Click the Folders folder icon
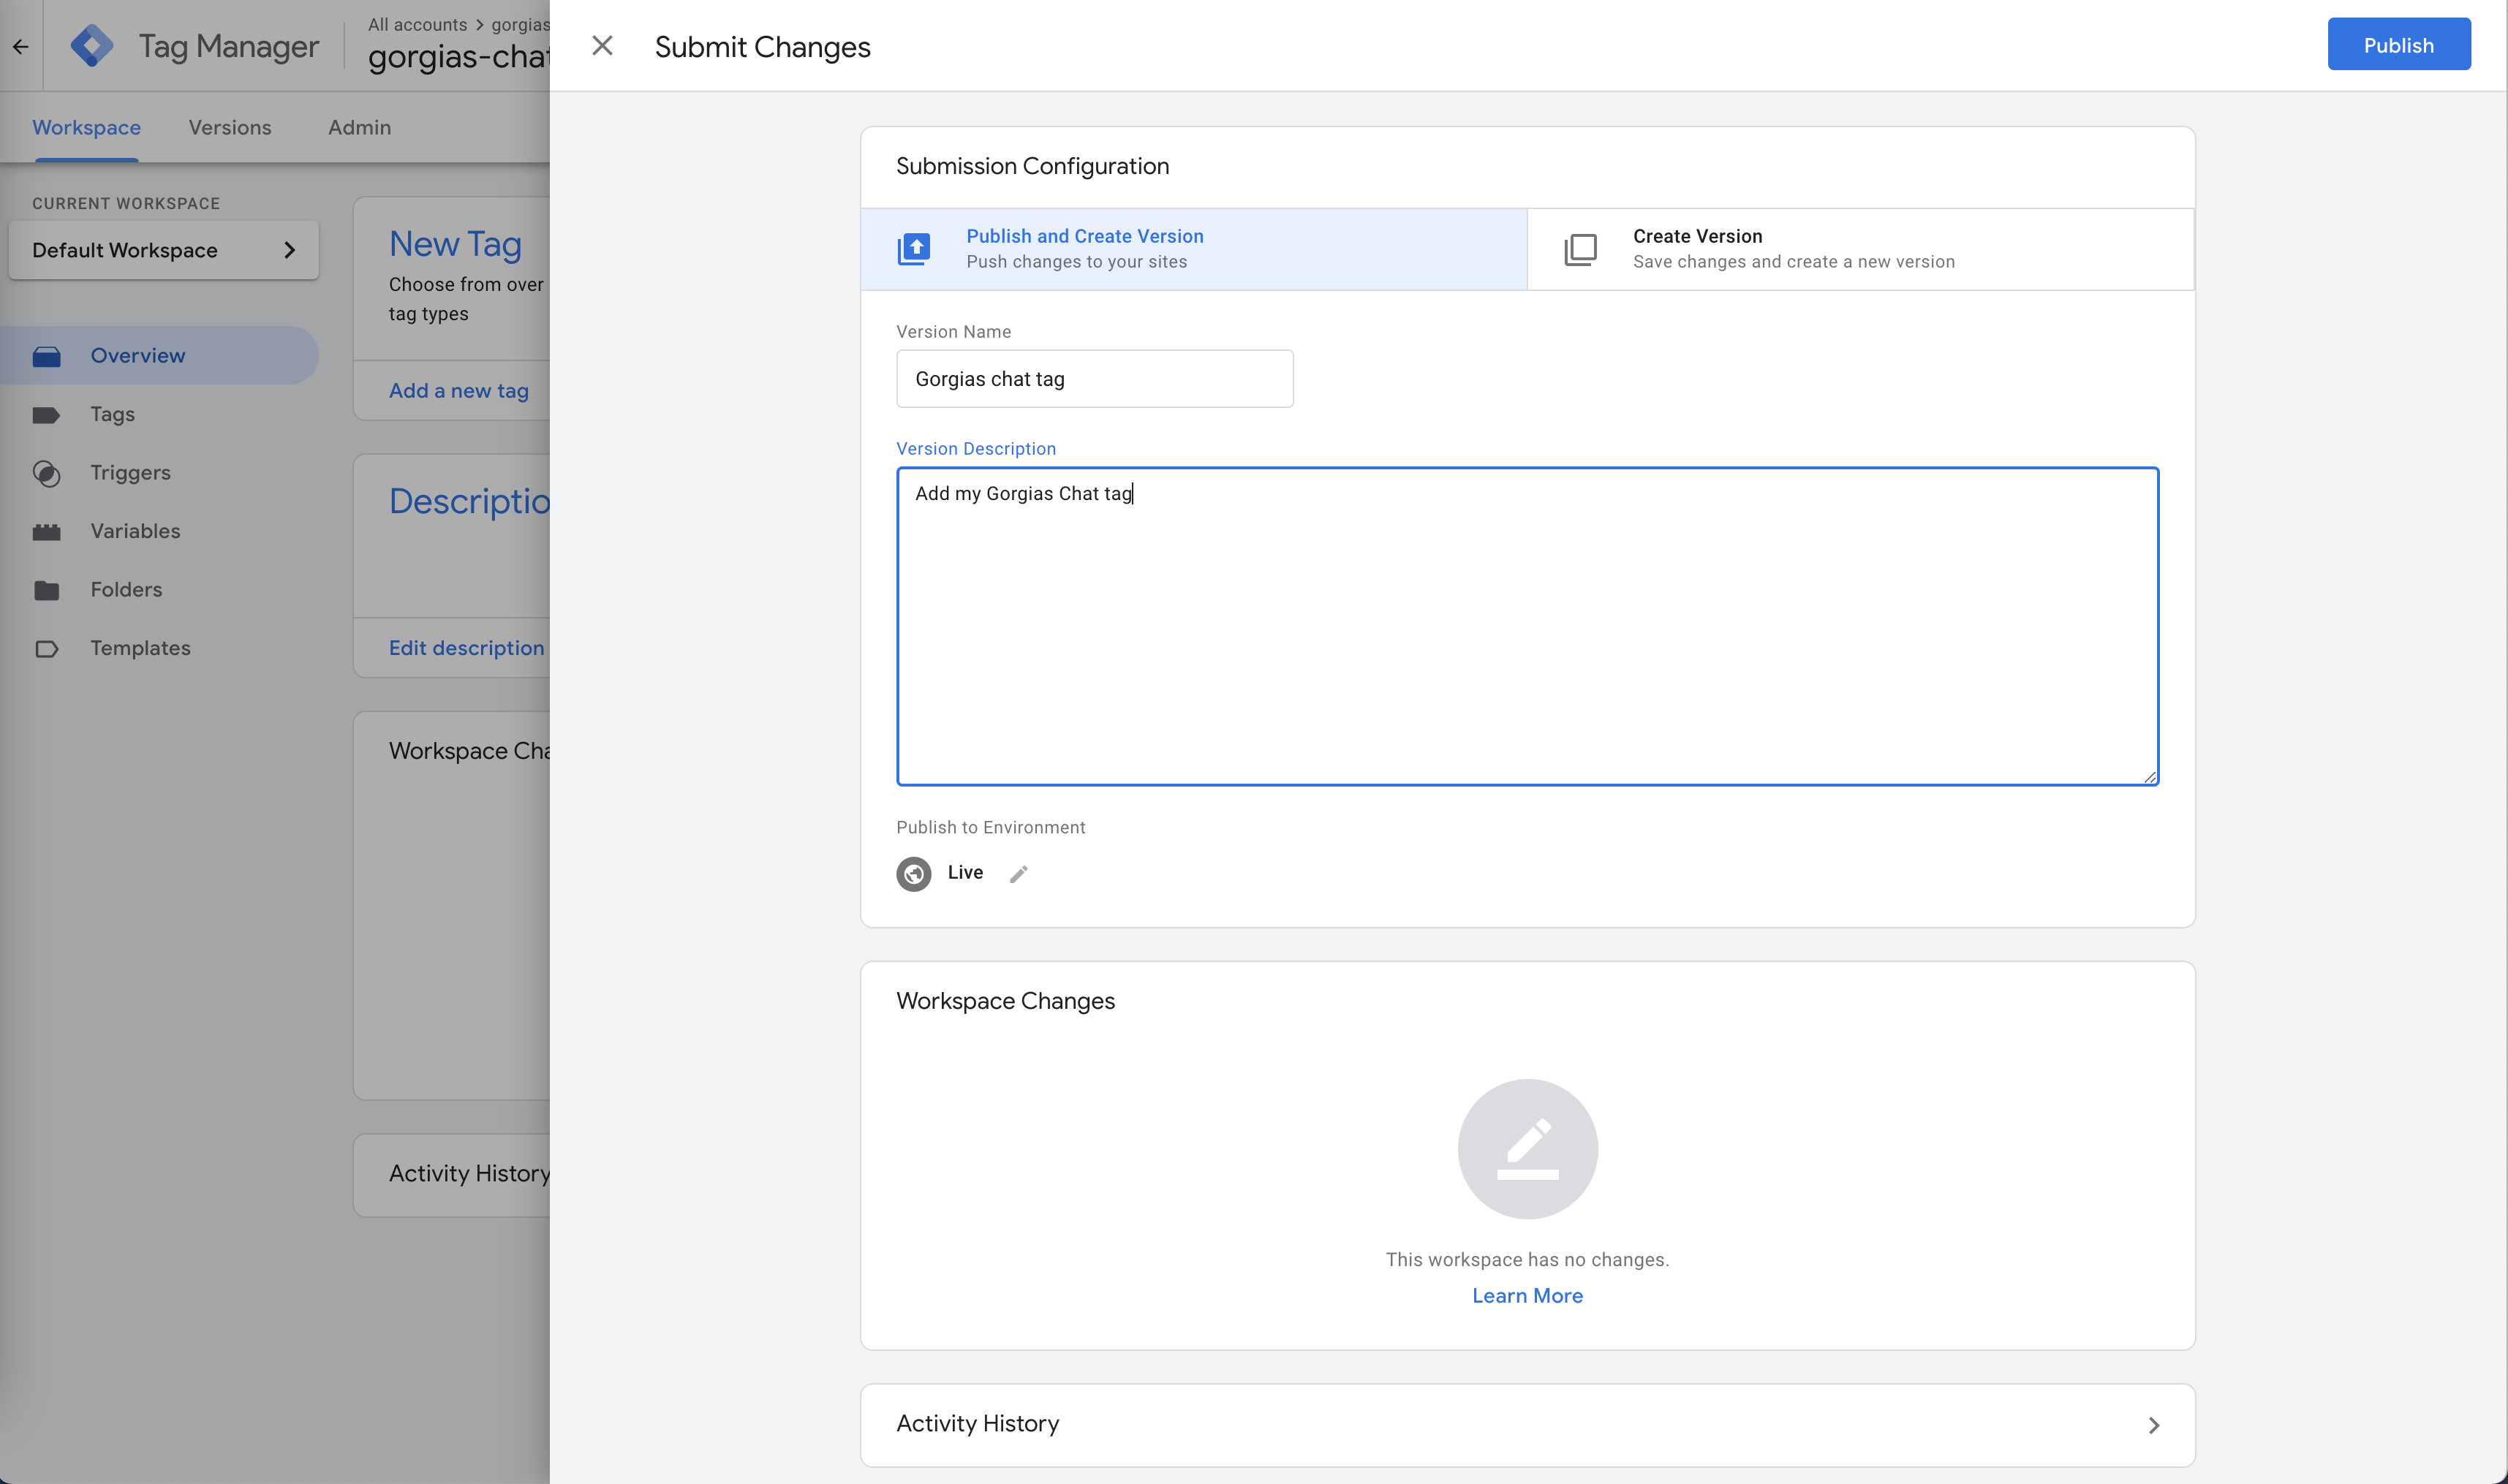The height and width of the screenshot is (1484, 2508). [46, 590]
